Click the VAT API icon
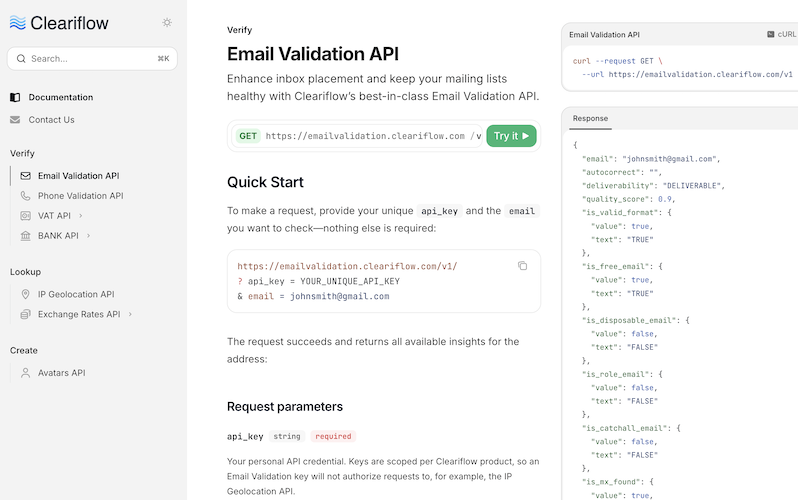 coord(25,216)
